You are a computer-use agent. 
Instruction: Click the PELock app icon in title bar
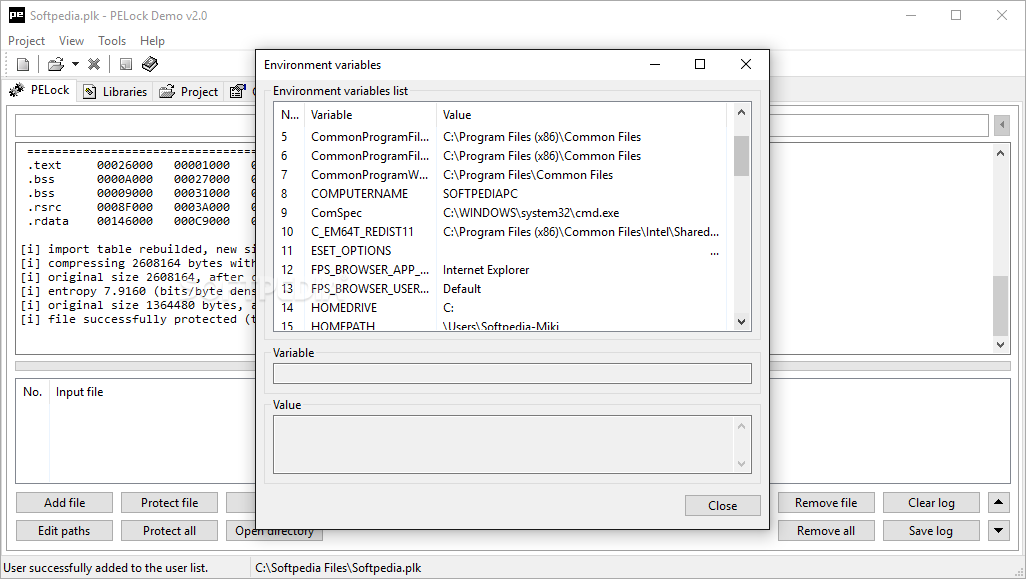[16, 15]
